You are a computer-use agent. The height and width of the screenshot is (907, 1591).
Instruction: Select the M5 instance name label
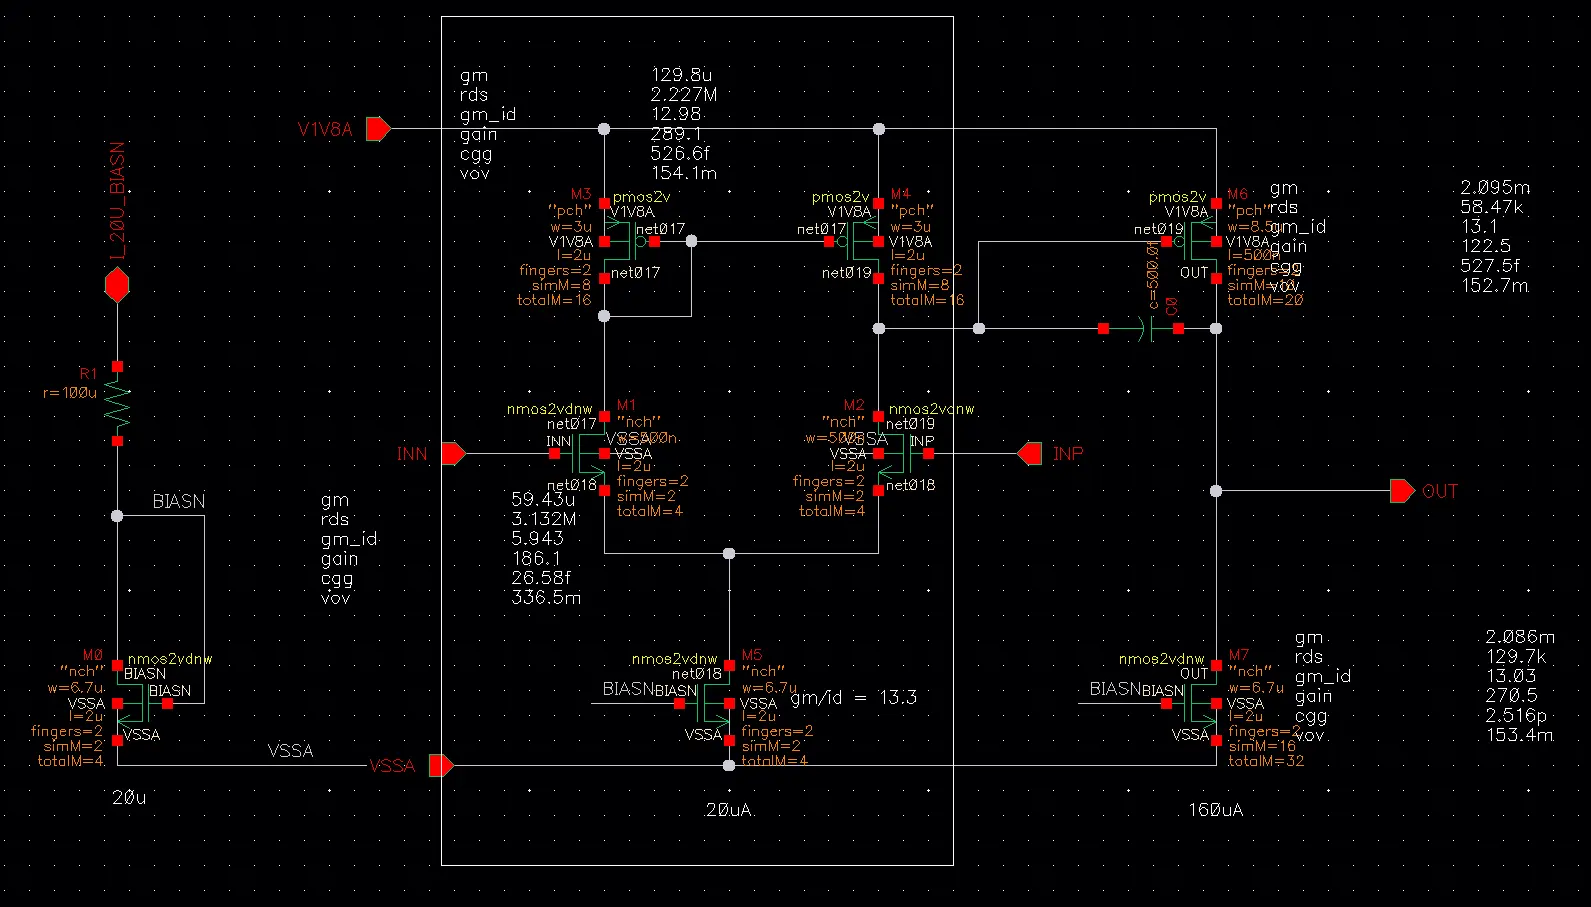[752, 656]
